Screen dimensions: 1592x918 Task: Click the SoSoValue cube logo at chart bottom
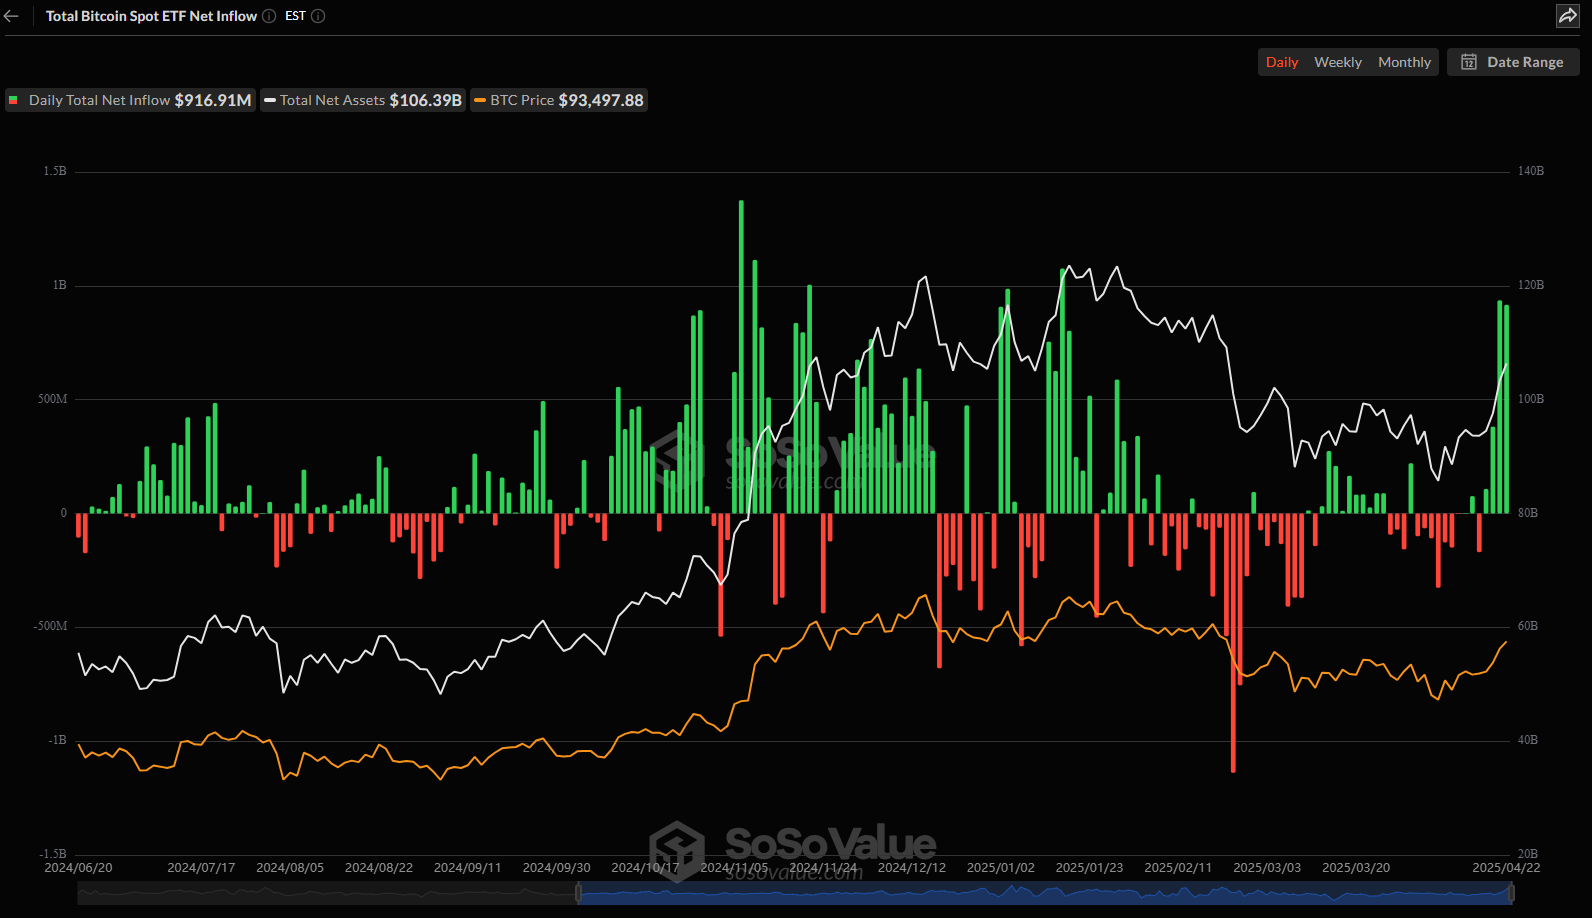point(677,850)
